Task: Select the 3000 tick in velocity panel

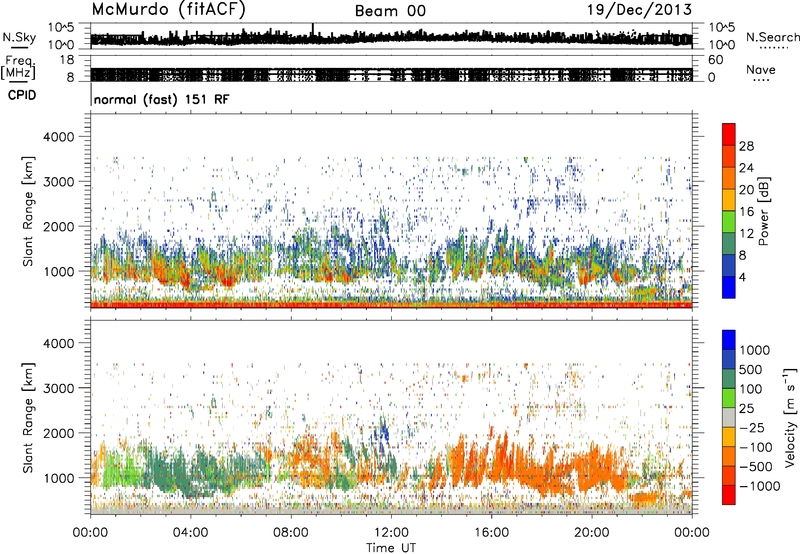Action: pyautogui.click(x=59, y=388)
